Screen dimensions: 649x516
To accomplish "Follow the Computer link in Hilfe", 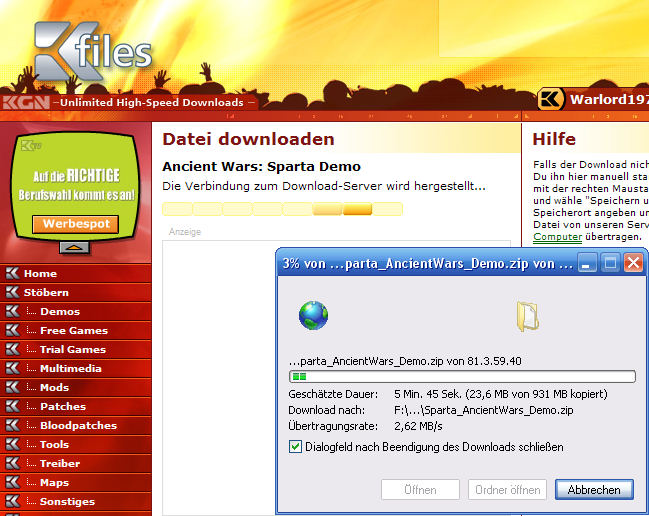I will tap(558, 237).
